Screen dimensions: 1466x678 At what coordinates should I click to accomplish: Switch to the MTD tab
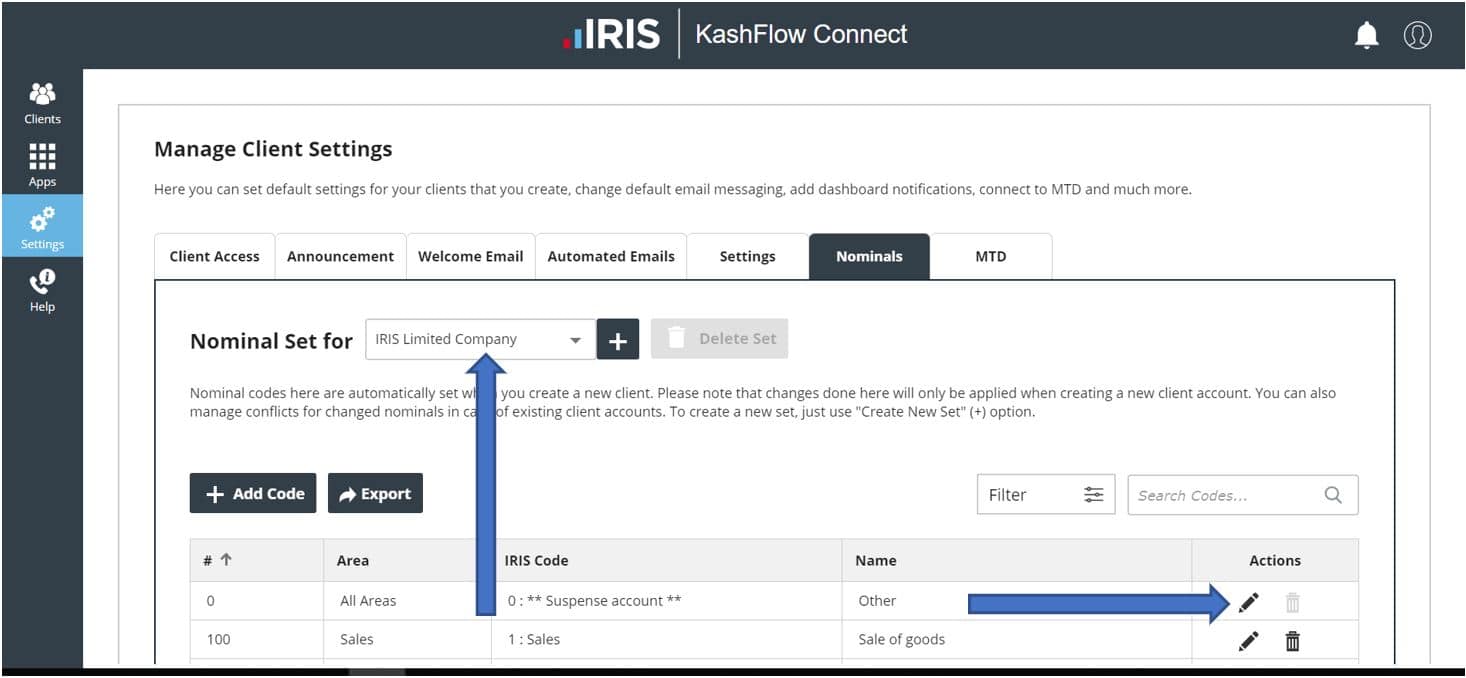point(990,257)
